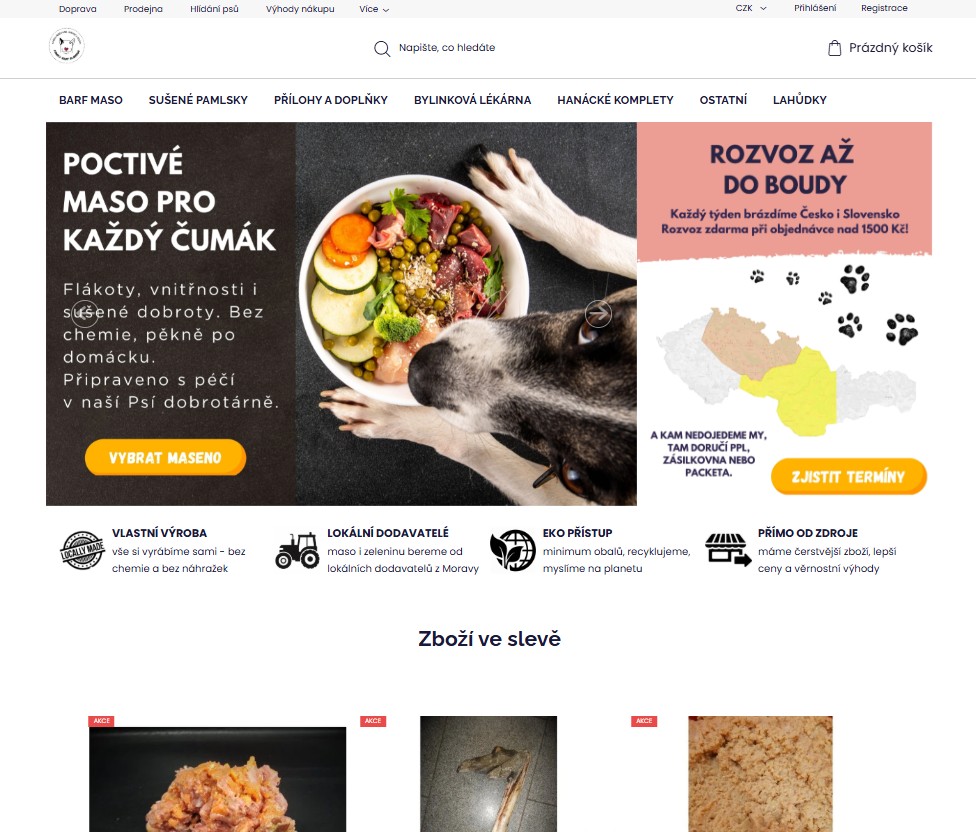Open the BARF MASO category

click(91, 100)
